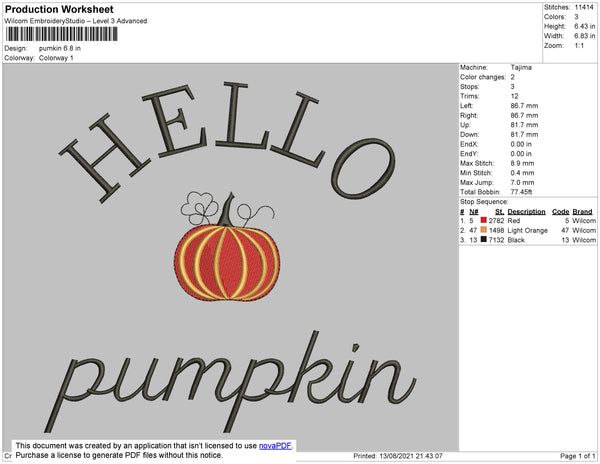Click the Max Stitch value 8.9 mm
This screenshot has height=464, width=600.
point(522,163)
